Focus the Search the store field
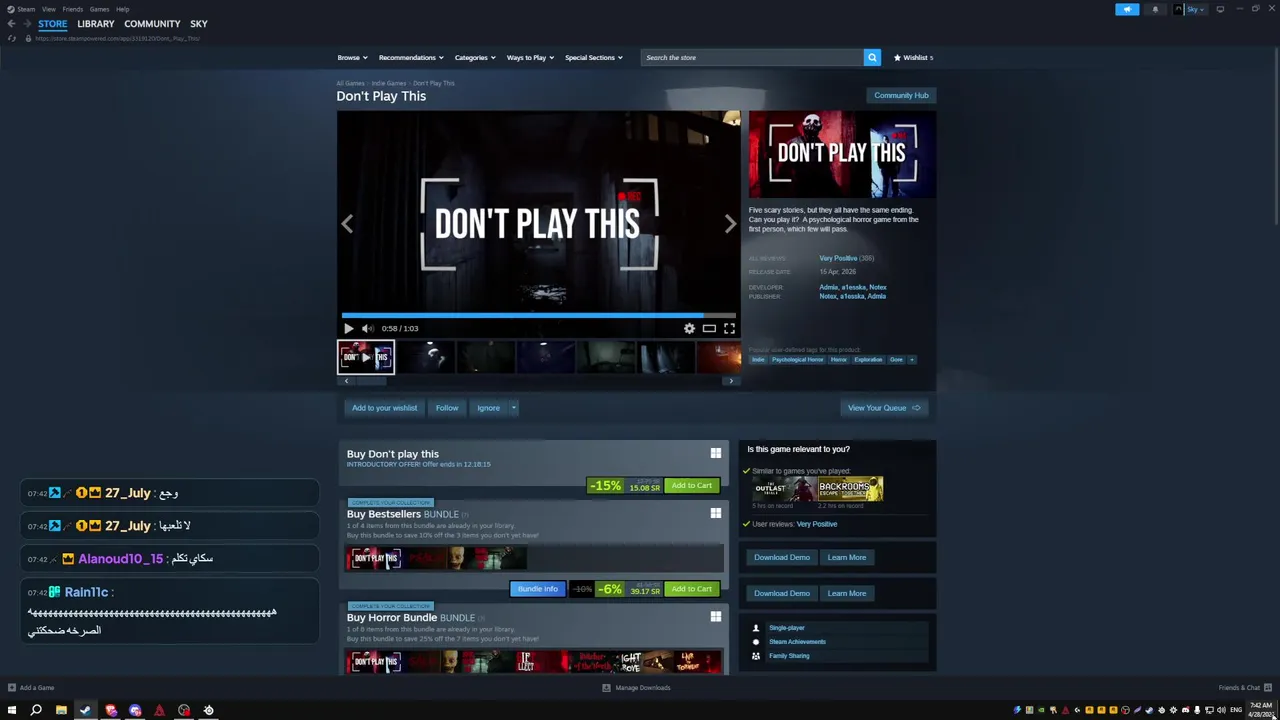1280x720 pixels. tap(752, 57)
